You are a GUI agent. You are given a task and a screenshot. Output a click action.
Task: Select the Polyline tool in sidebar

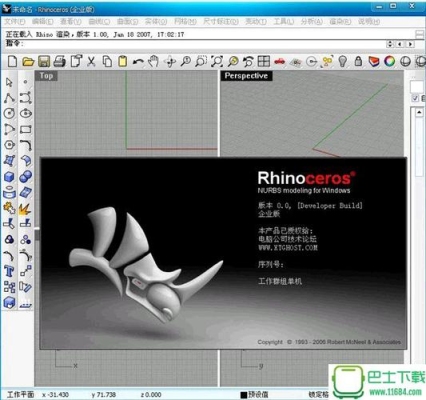pos(9,98)
